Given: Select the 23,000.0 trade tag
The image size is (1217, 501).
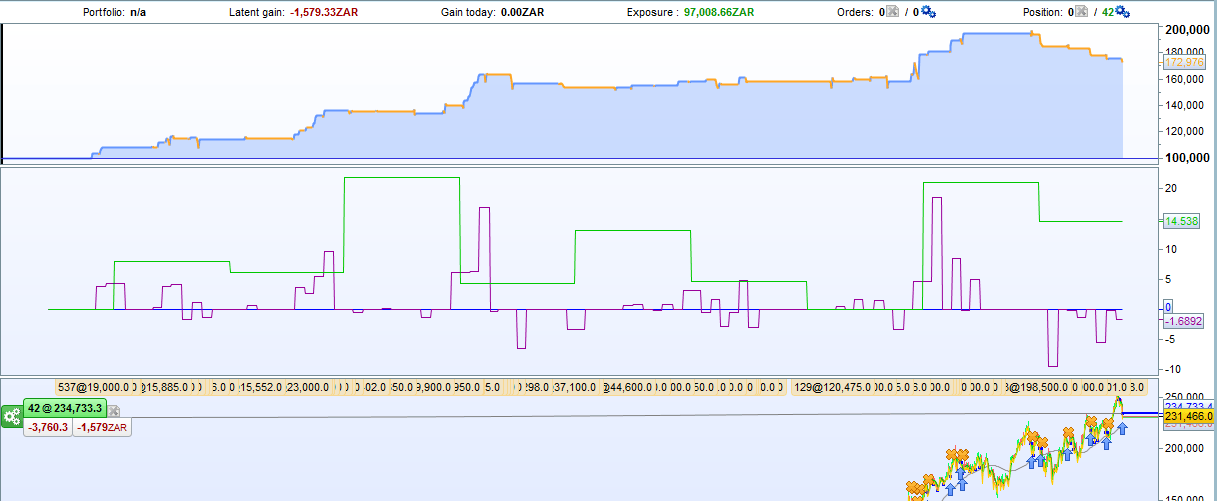Looking at the screenshot, I should [307, 387].
